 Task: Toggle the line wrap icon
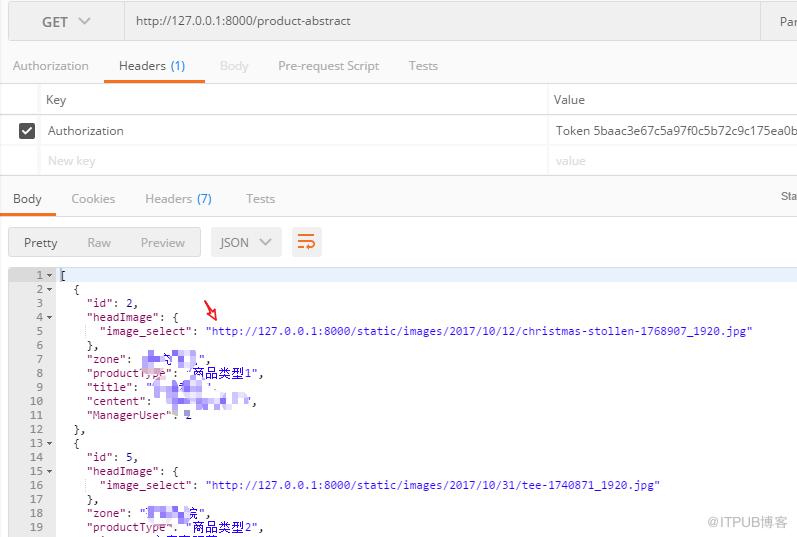(306, 242)
